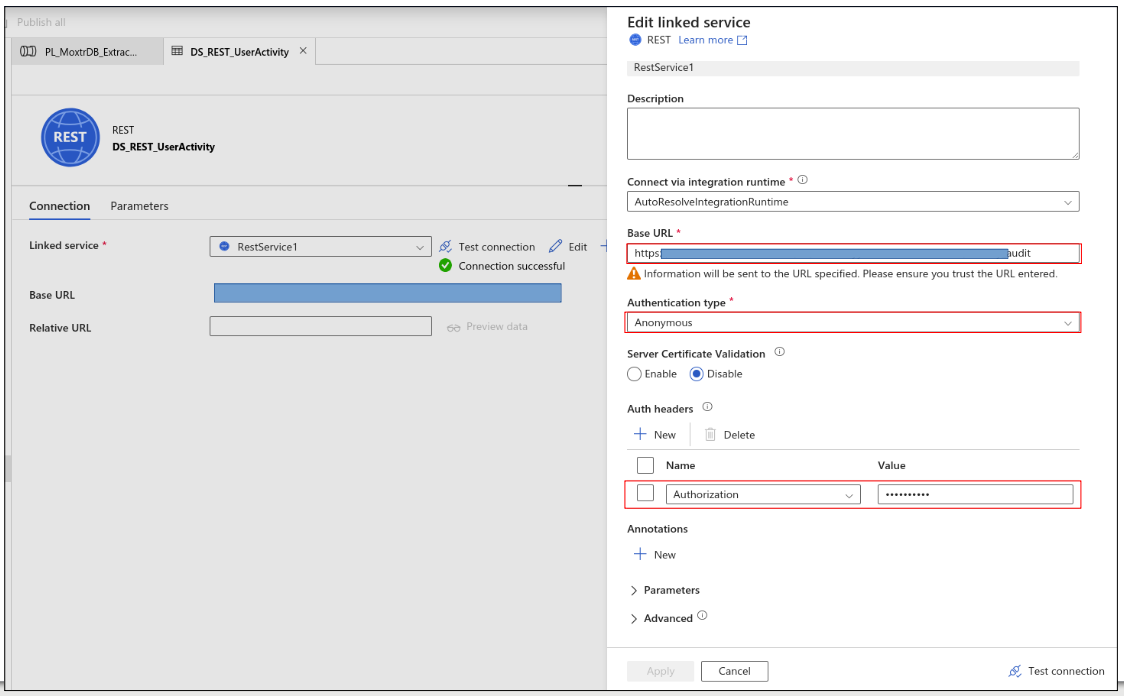
Task: Click the Preview data glasses icon
Action: click(453, 328)
